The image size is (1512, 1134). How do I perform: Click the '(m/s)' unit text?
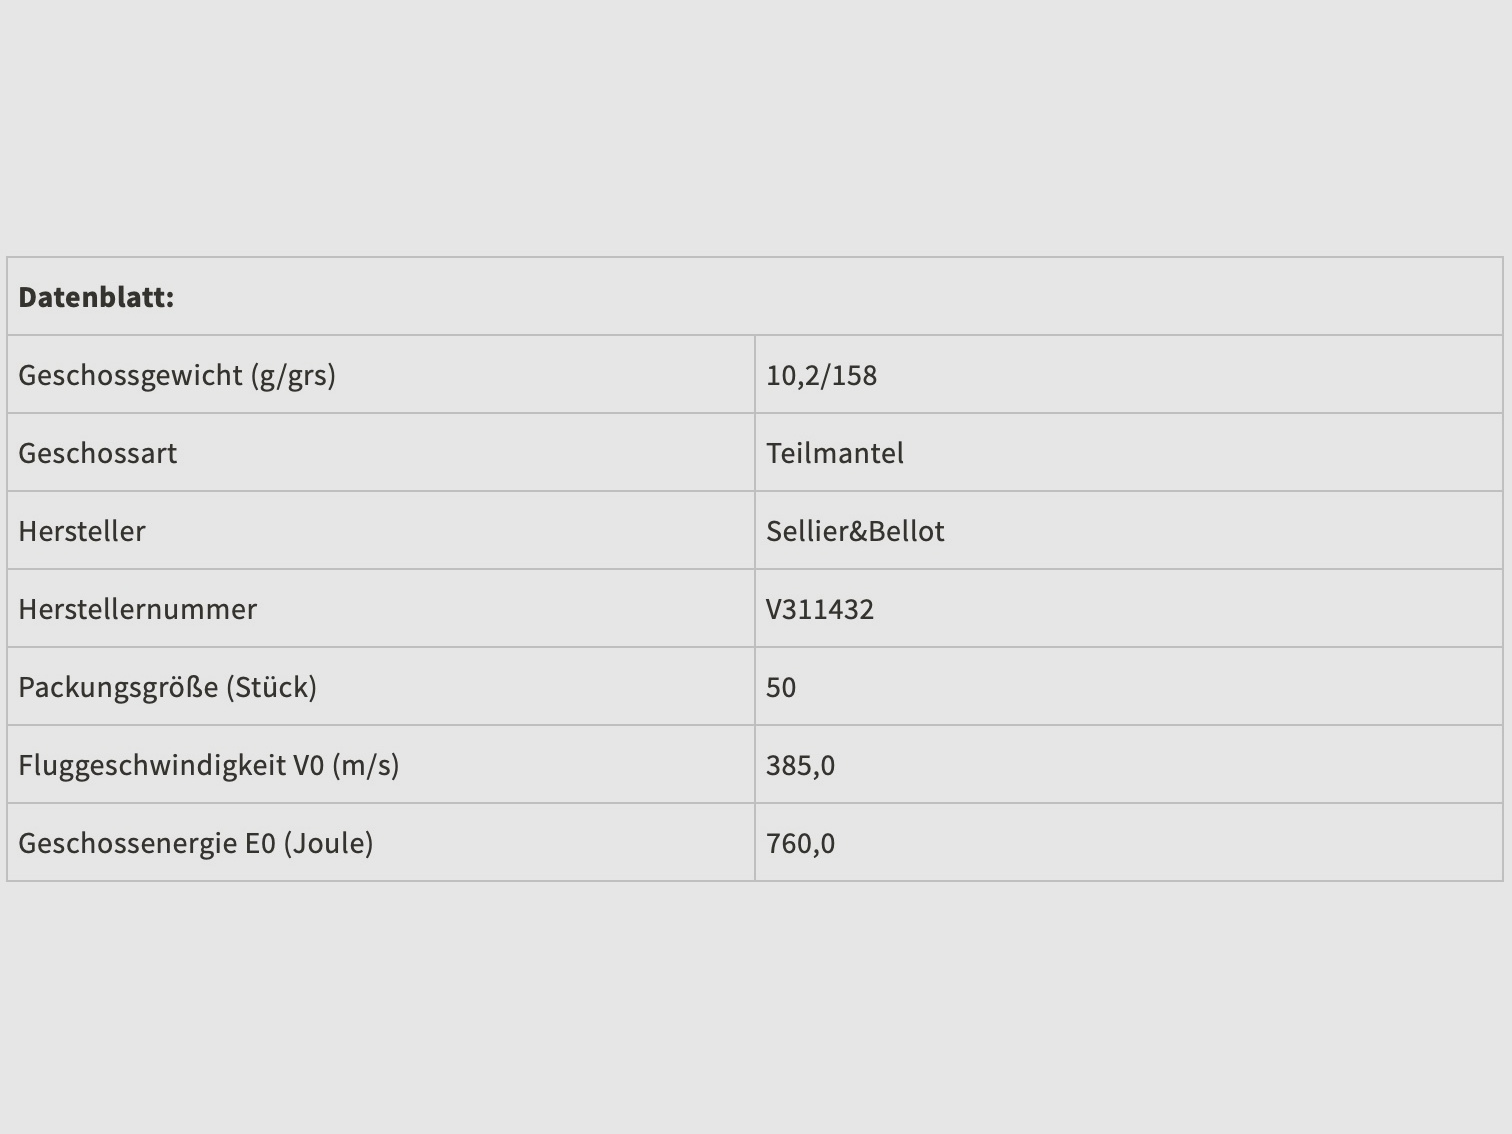tap(366, 765)
